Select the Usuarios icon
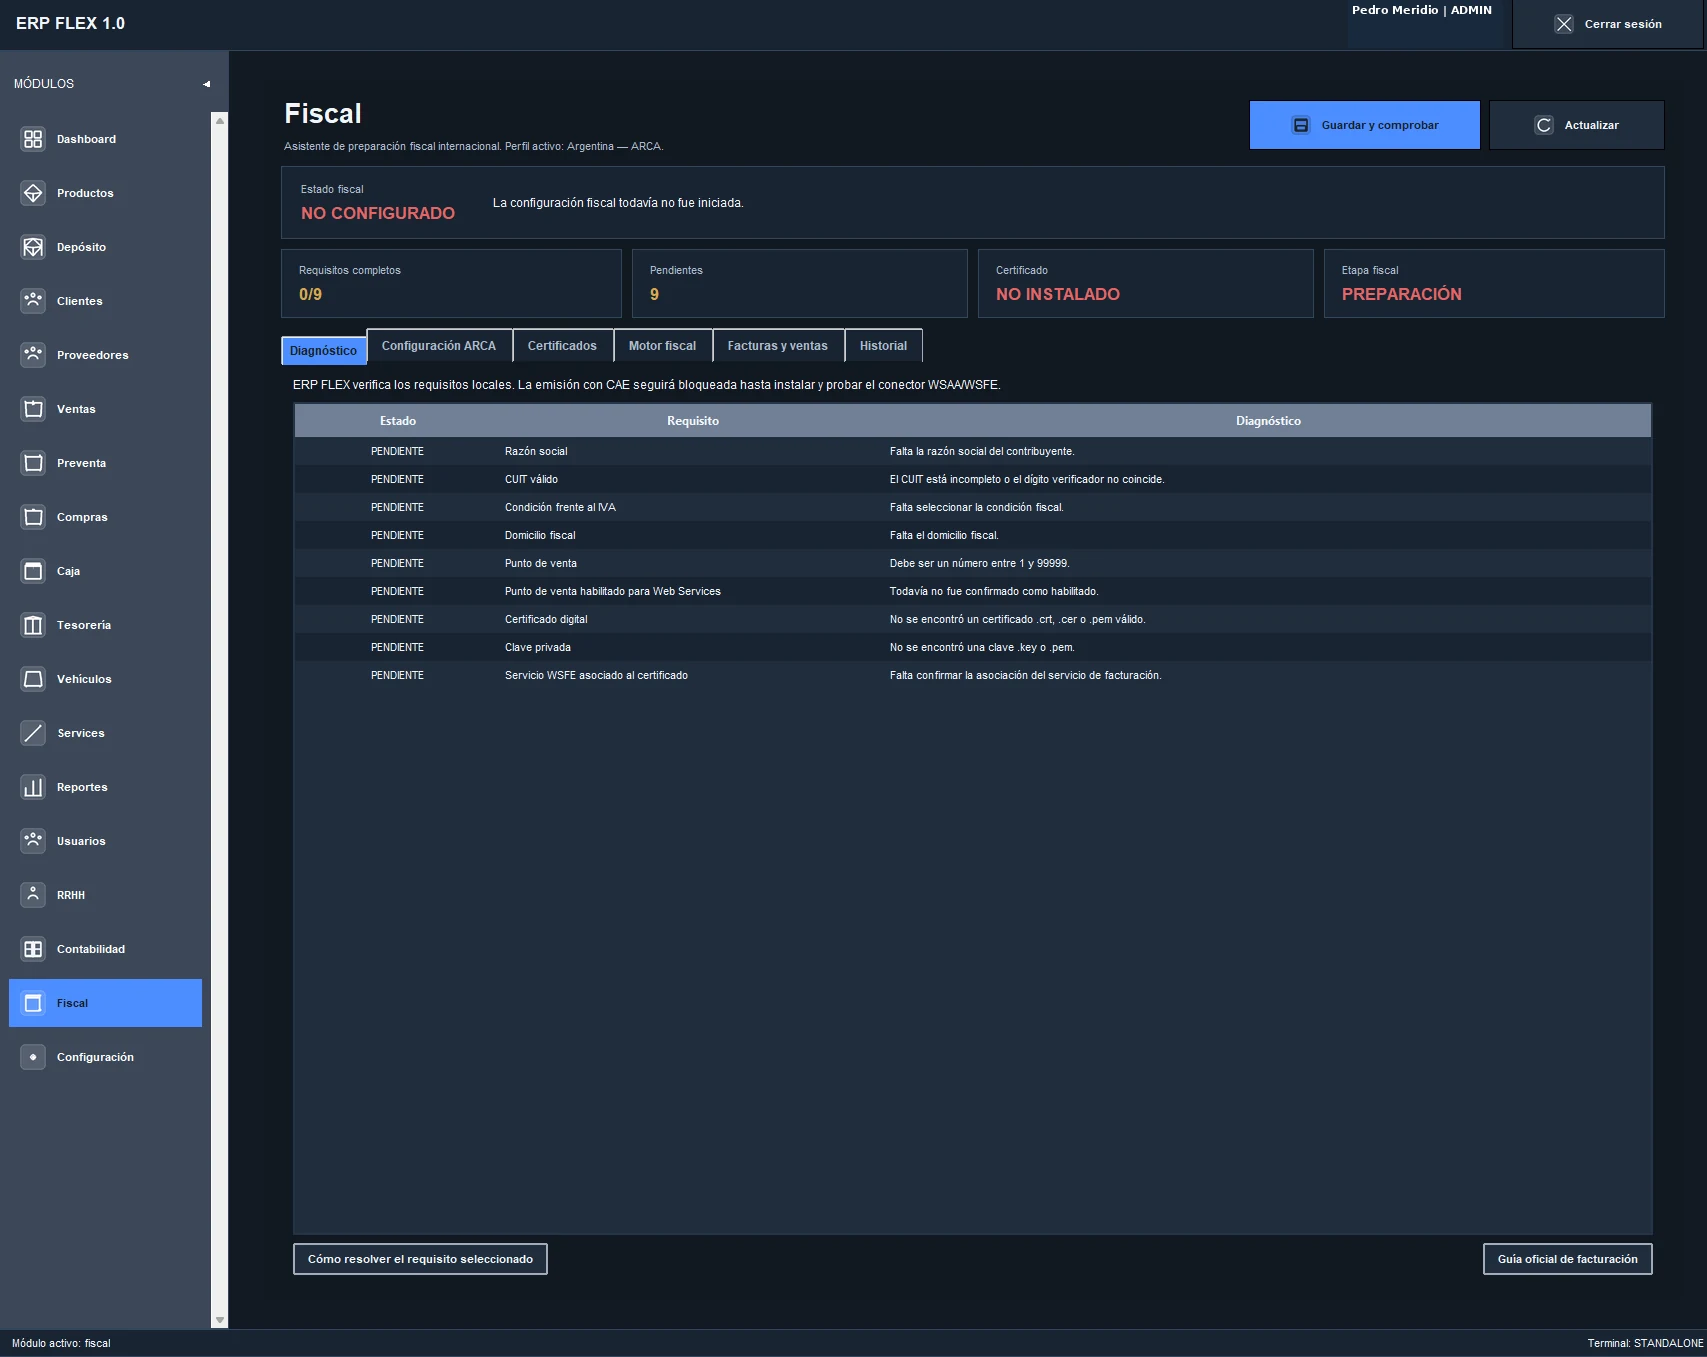1707x1357 pixels. tap(33, 841)
